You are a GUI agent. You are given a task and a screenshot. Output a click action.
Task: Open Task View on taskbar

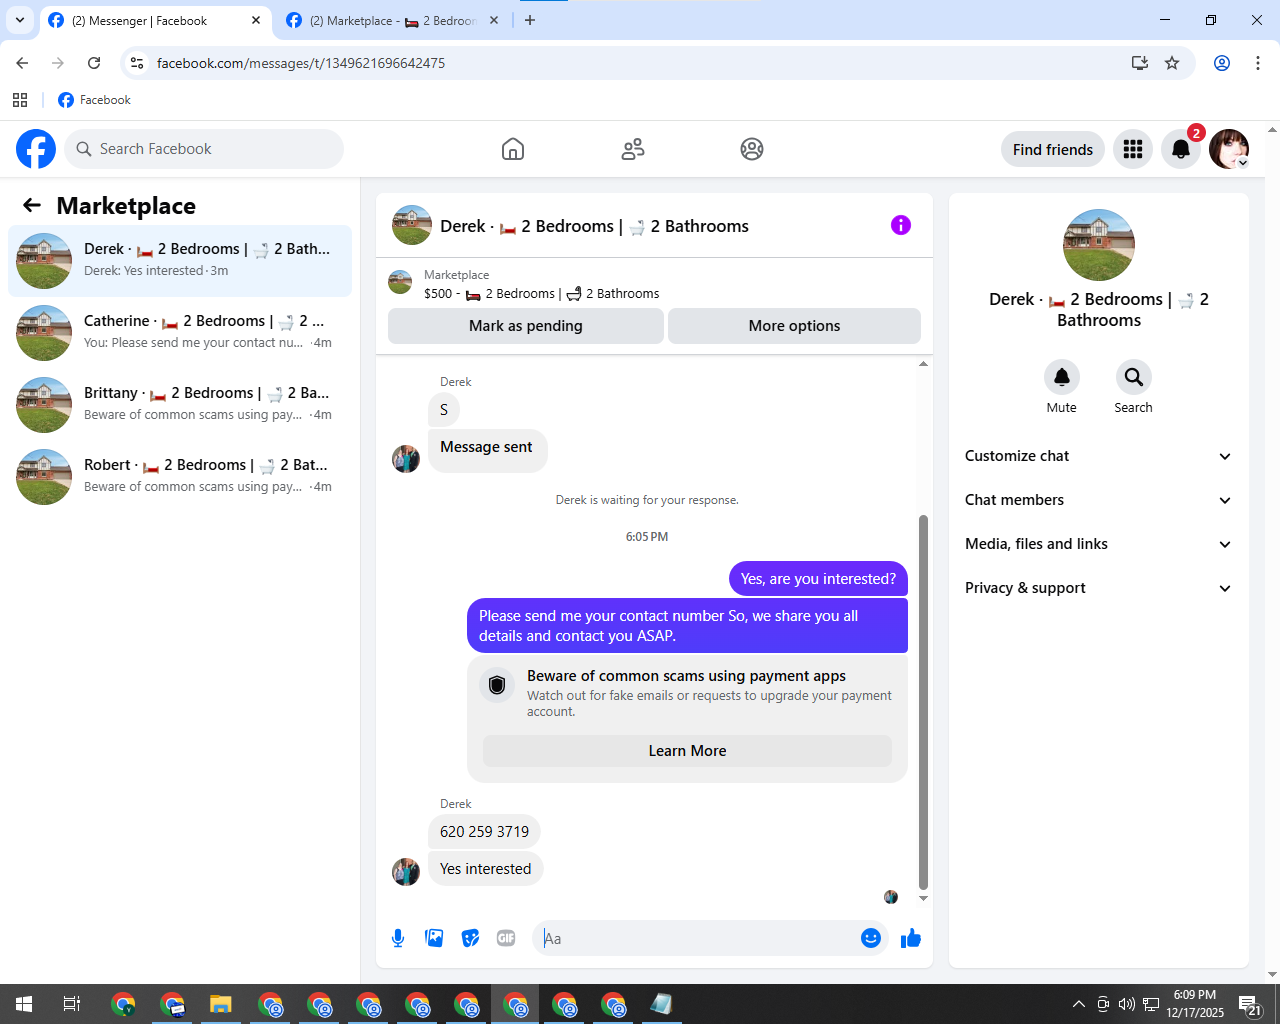click(72, 1004)
